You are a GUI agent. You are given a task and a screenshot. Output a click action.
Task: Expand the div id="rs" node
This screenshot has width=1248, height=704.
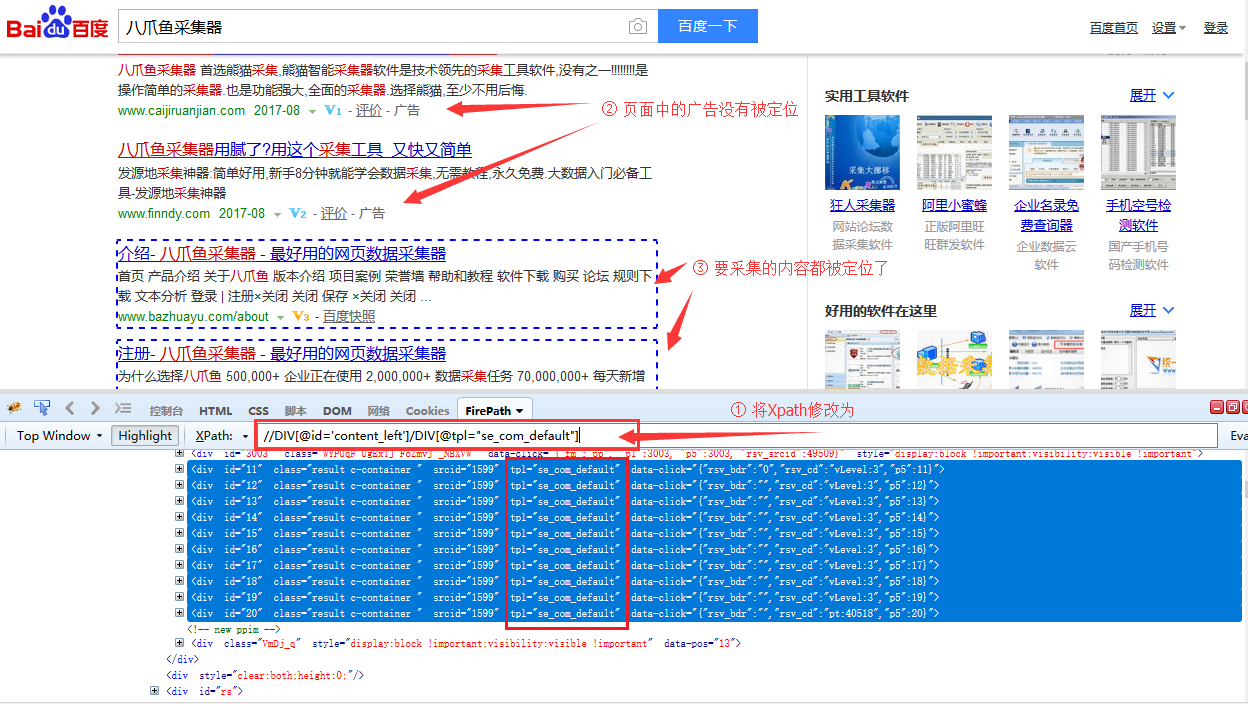pos(155,691)
